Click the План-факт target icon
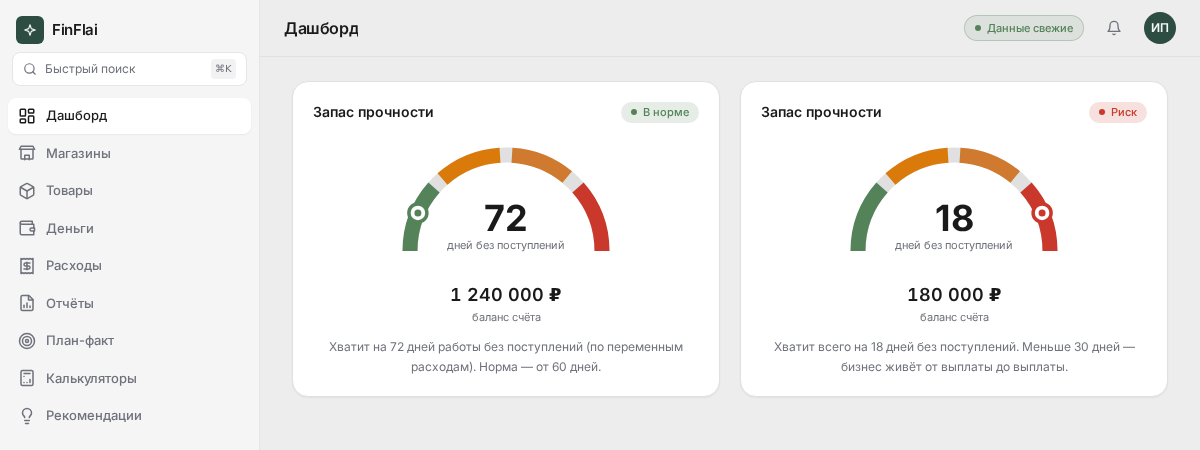This screenshot has width=1200, height=450. (x=27, y=341)
